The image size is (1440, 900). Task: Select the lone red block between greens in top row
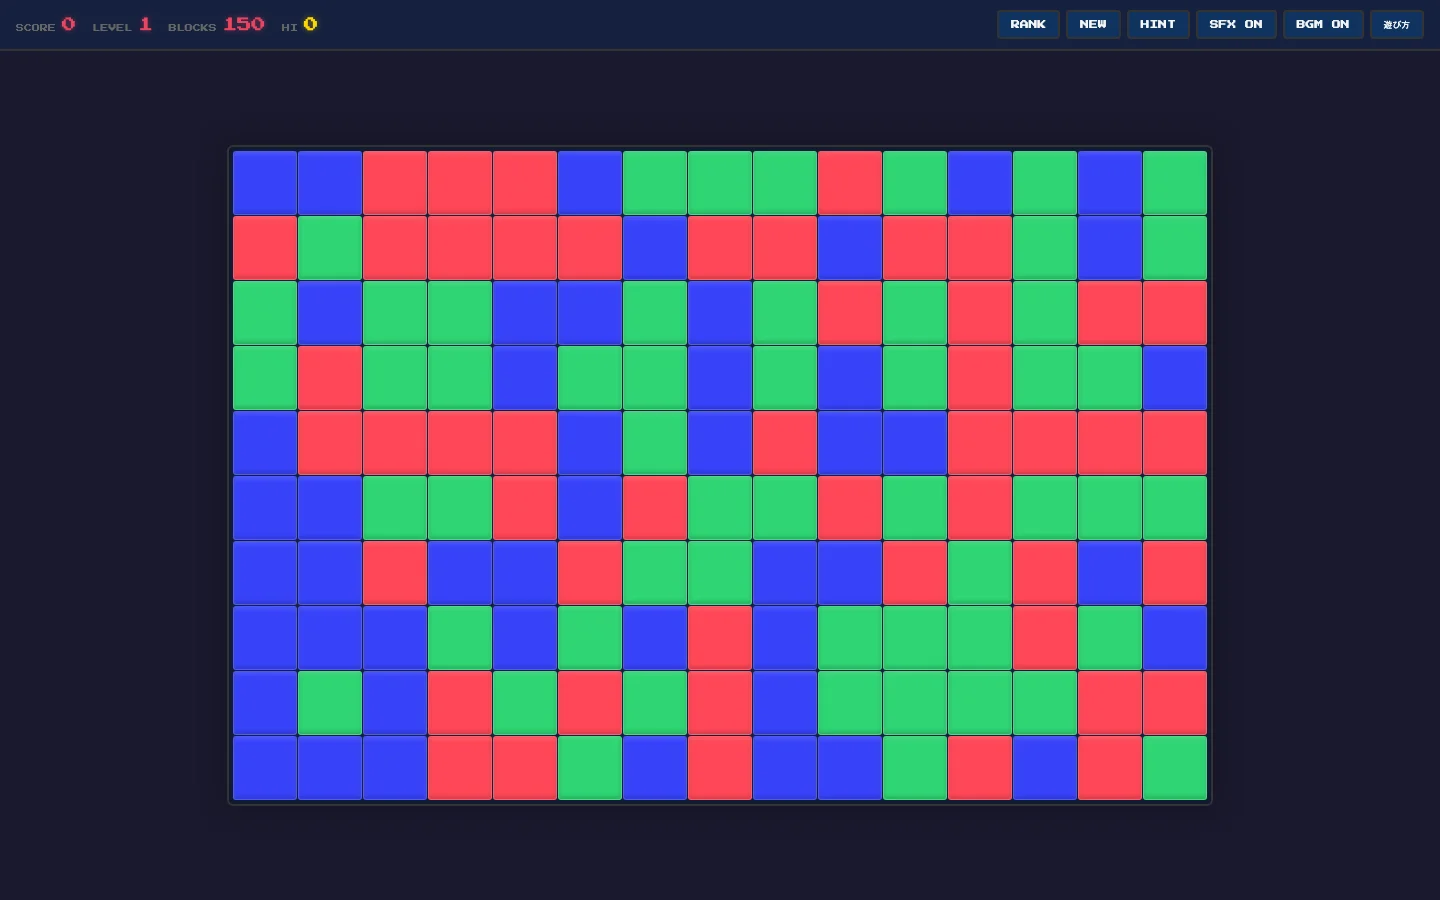(850, 183)
